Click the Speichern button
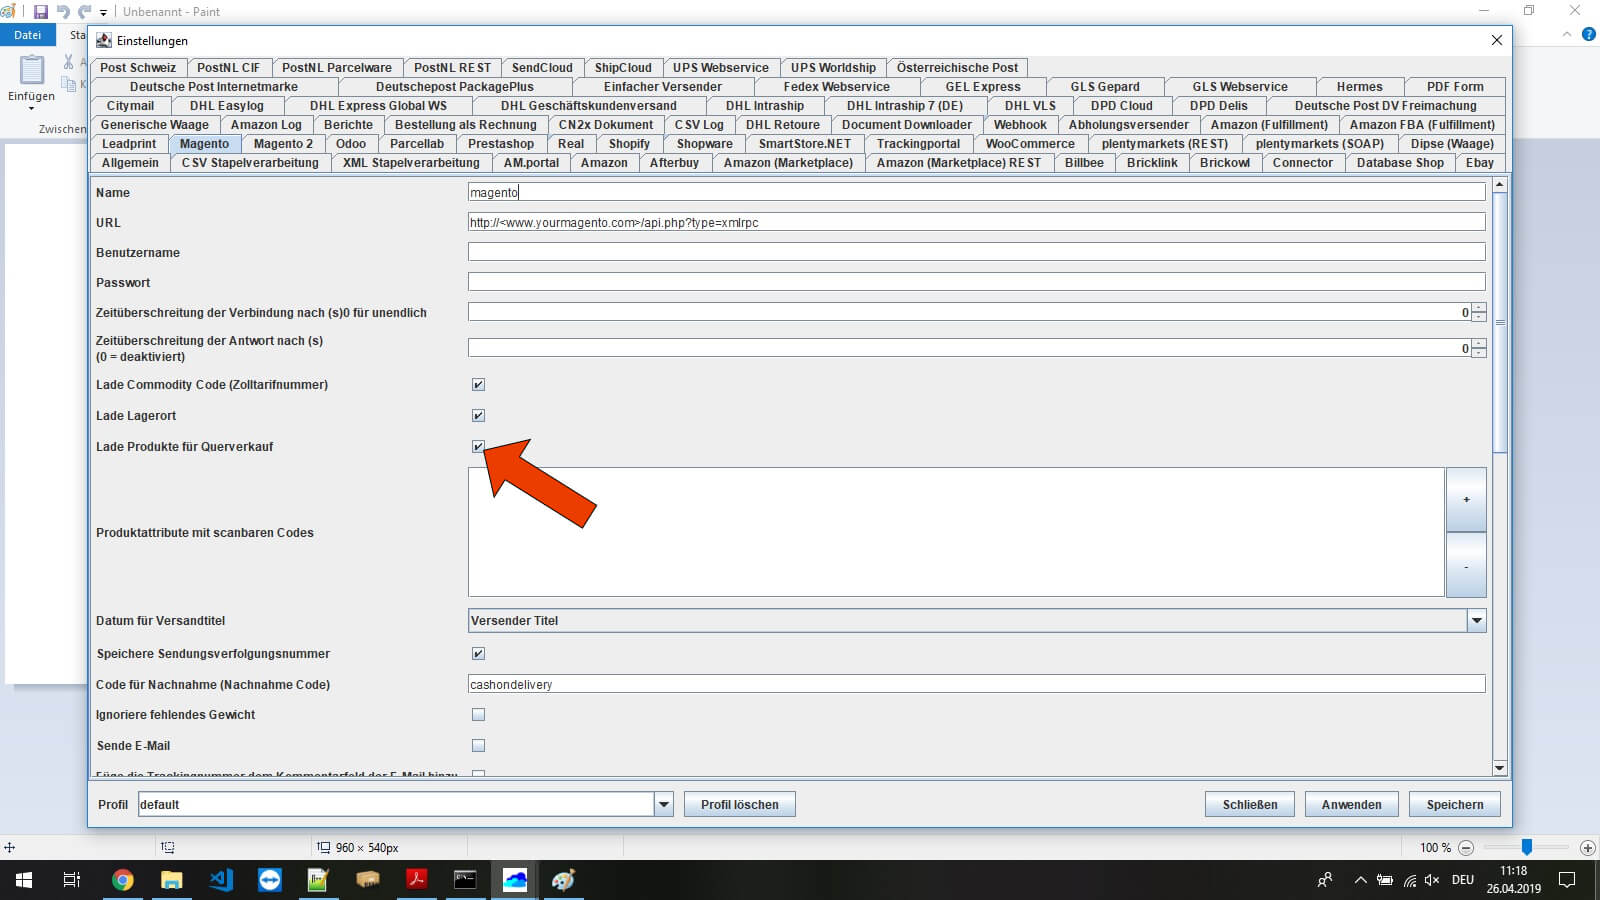 pyautogui.click(x=1455, y=805)
